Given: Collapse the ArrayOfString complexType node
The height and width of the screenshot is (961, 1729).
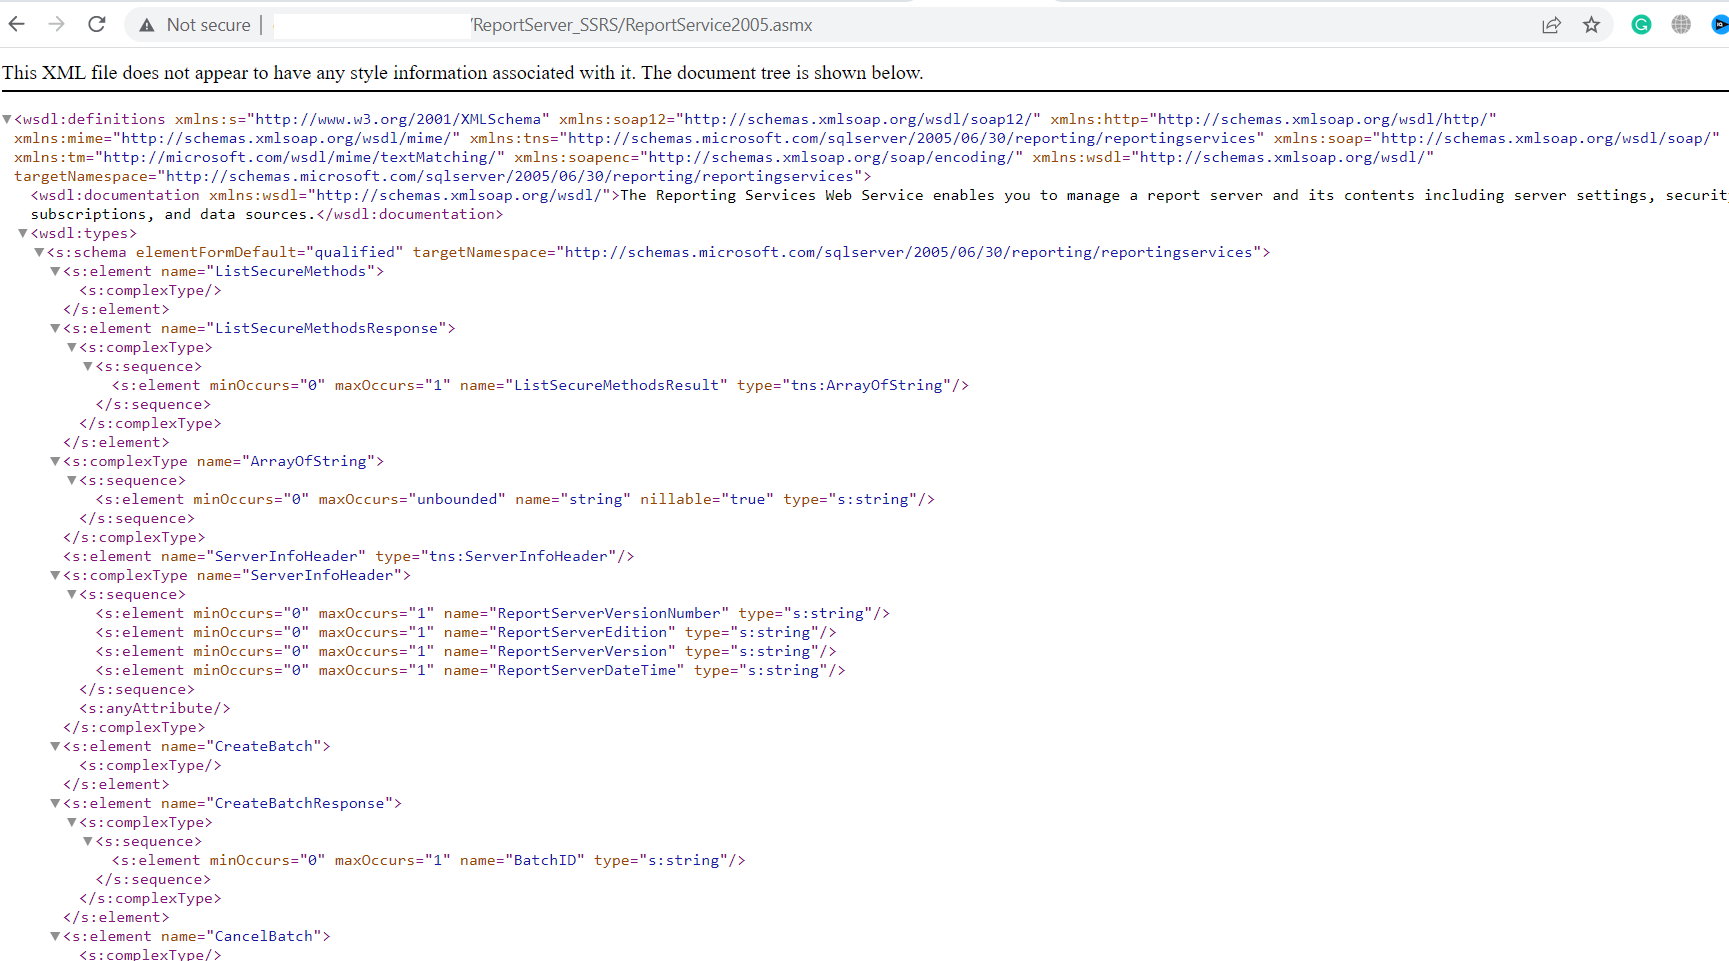Looking at the screenshot, I should click(55, 461).
